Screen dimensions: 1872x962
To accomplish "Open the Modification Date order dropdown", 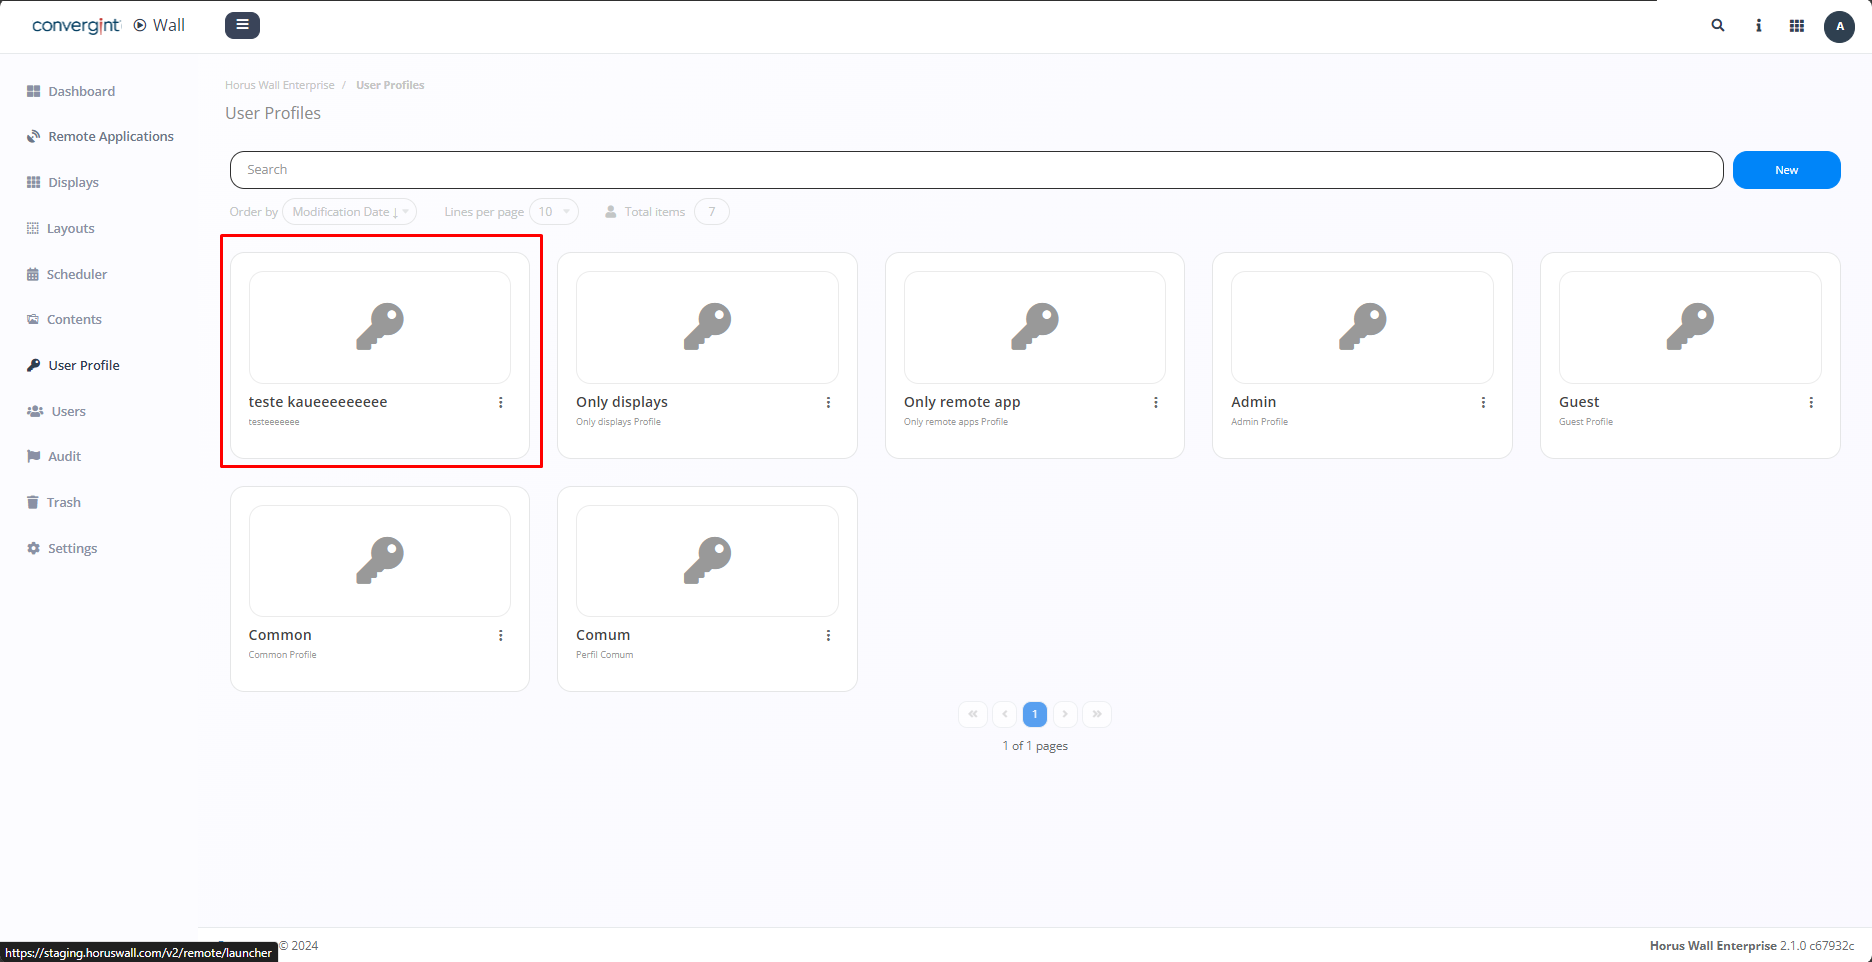I will [x=348, y=211].
